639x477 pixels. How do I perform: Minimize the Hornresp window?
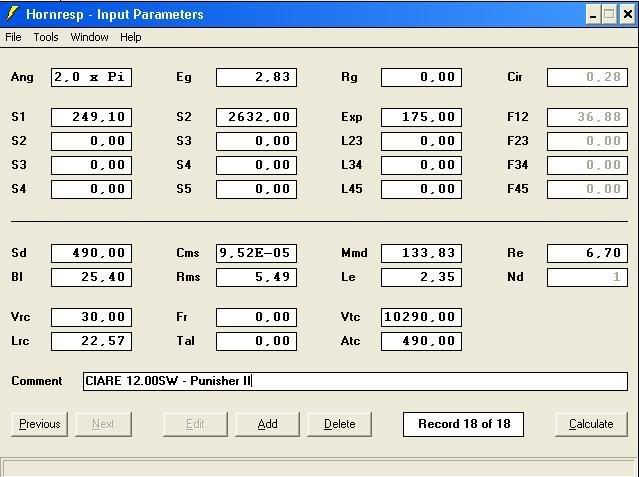[592, 14]
